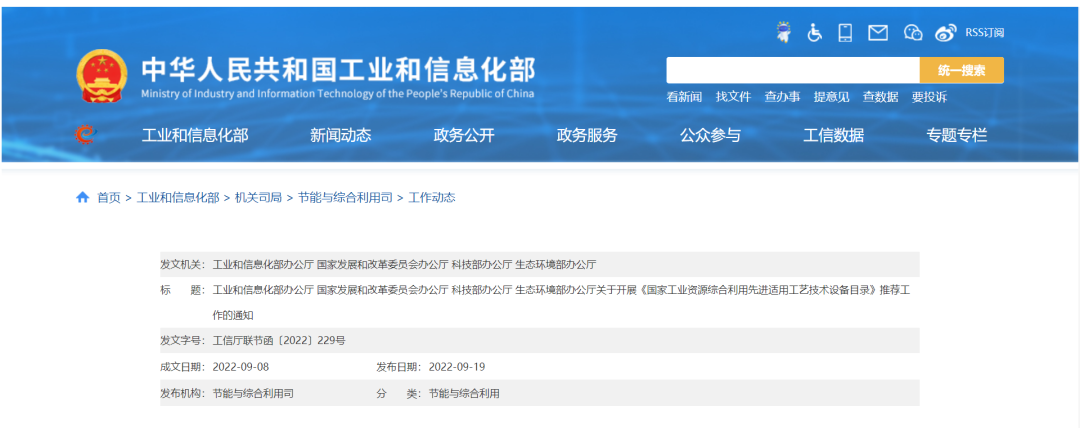Go to 首页 in breadcrumb
Image resolution: width=1080 pixels, height=428 pixels.
pyautogui.click(x=109, y=198)
